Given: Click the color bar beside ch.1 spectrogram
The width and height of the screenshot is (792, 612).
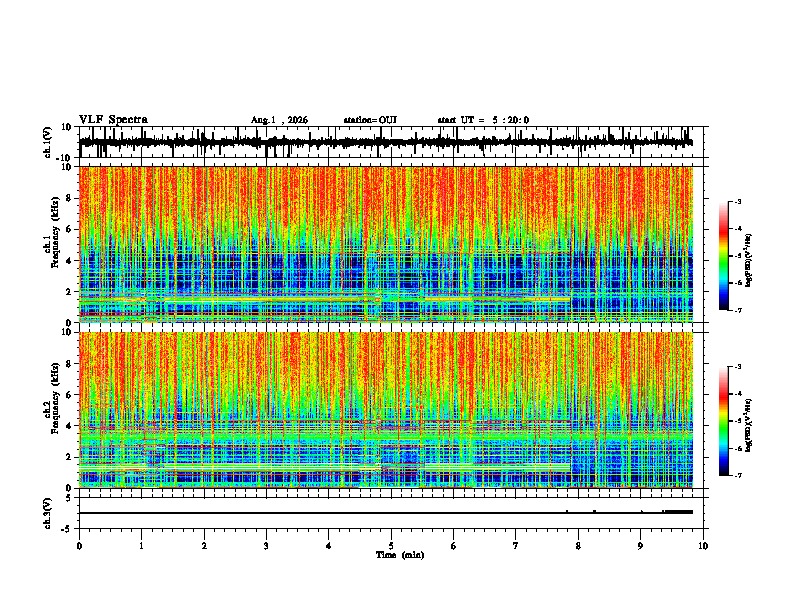Looking at the screenshot, I should click(724, 256).
